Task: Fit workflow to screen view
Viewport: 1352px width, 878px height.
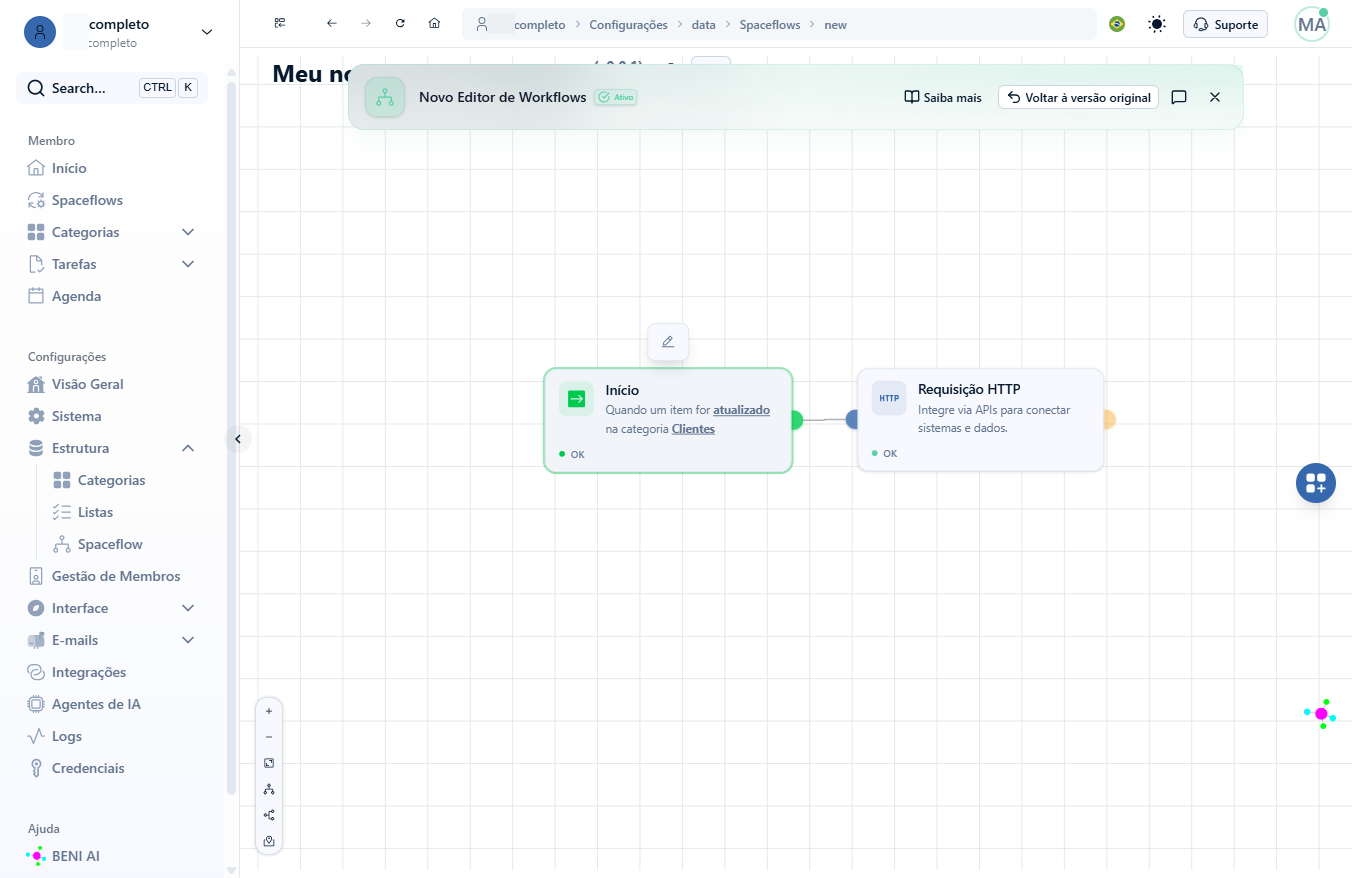Action: [269, 763]
